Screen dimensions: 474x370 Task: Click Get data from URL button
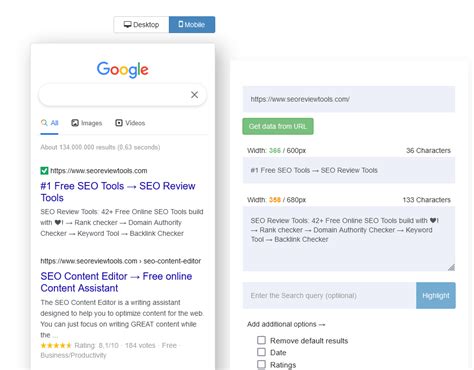278,126
